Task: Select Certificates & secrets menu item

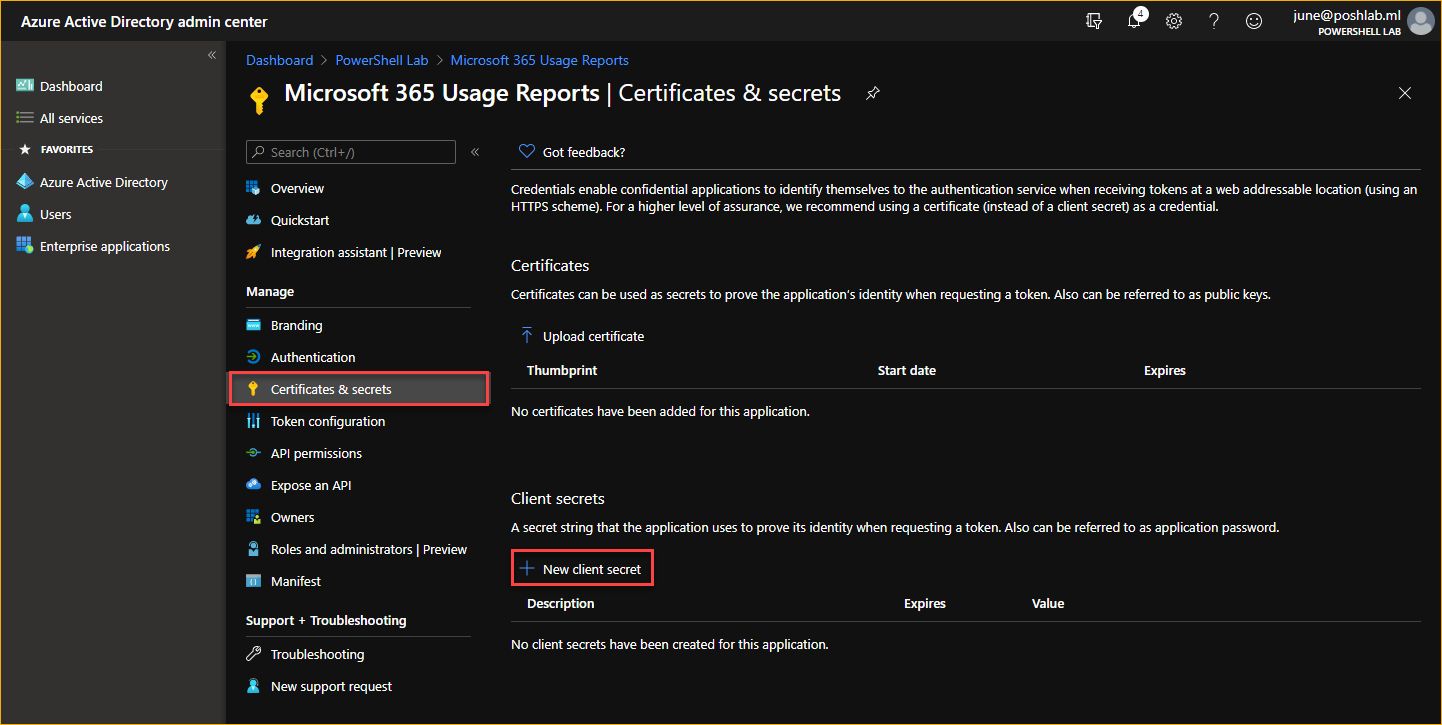Action: [359, 389]
